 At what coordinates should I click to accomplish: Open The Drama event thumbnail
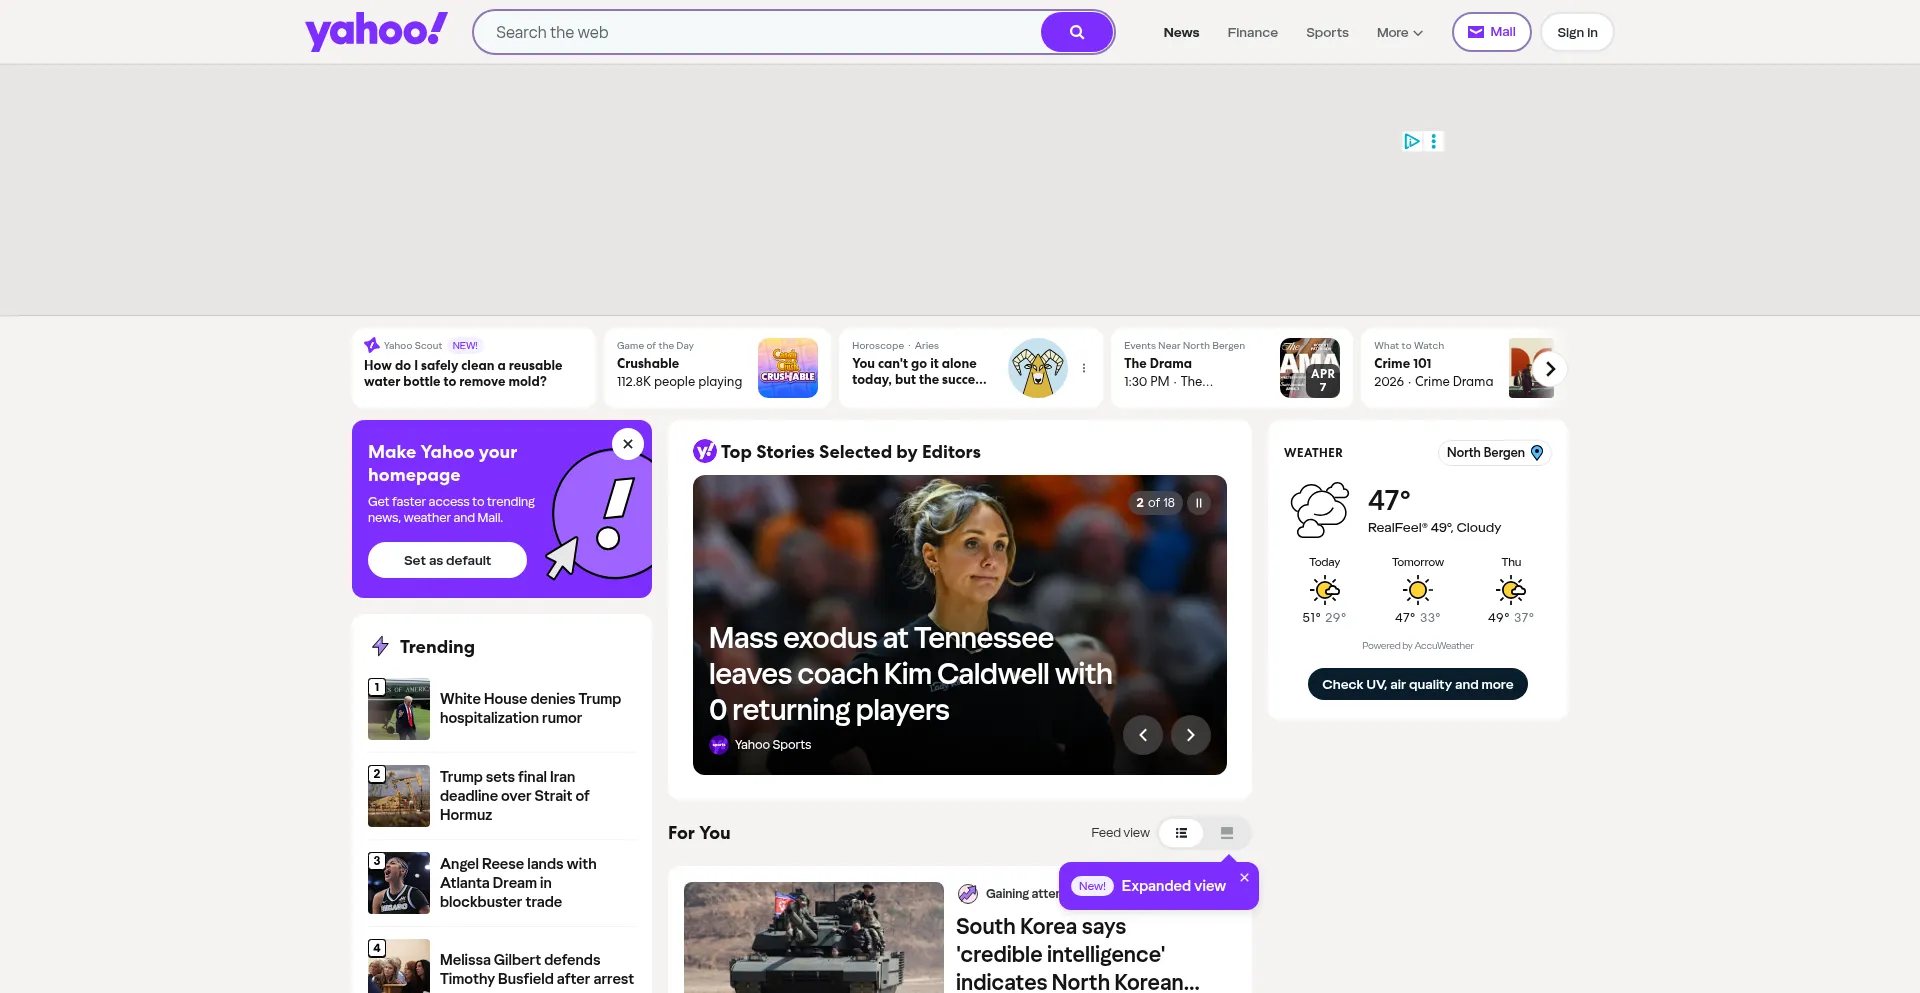(1310, 368)
